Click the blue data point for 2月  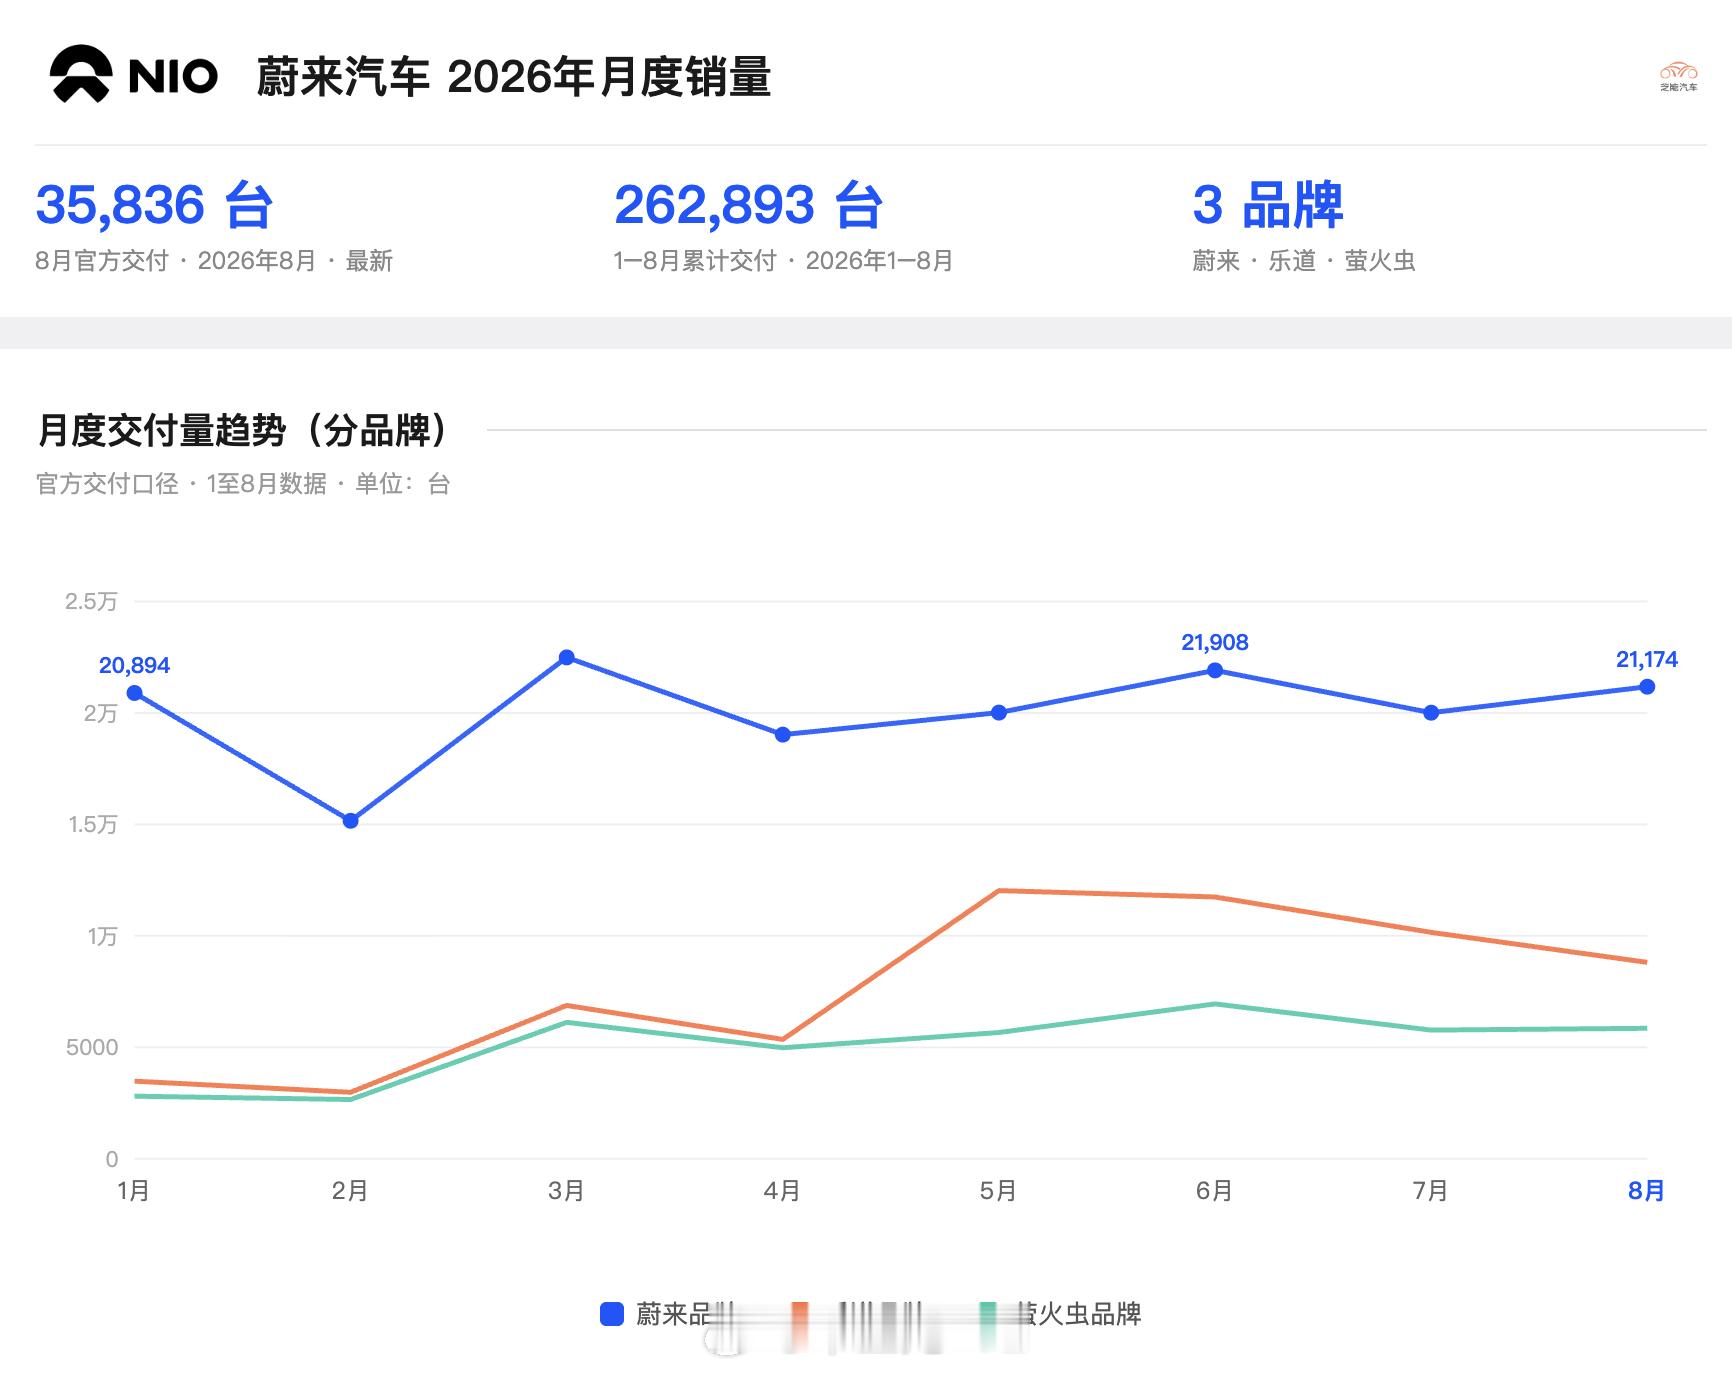click(x=351, y=821)
